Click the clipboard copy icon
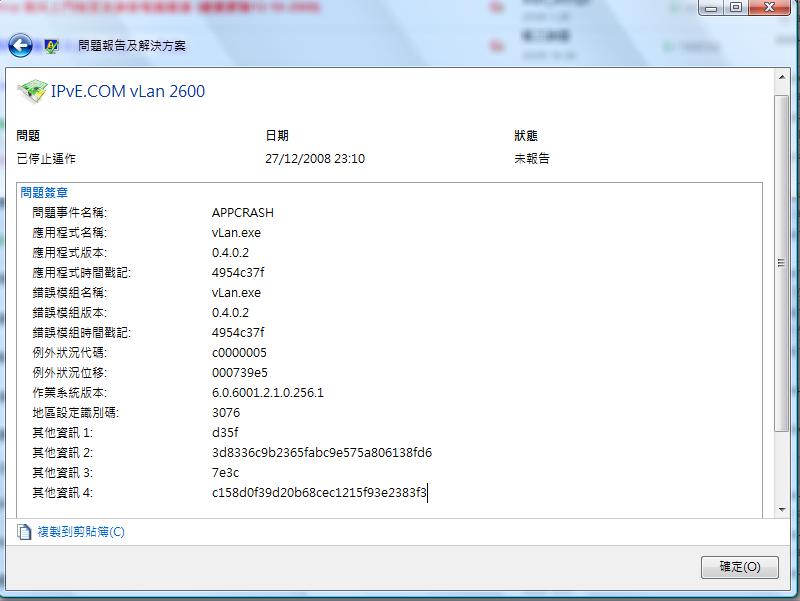This screenshot has width=800, height=601. coord(24,532)
